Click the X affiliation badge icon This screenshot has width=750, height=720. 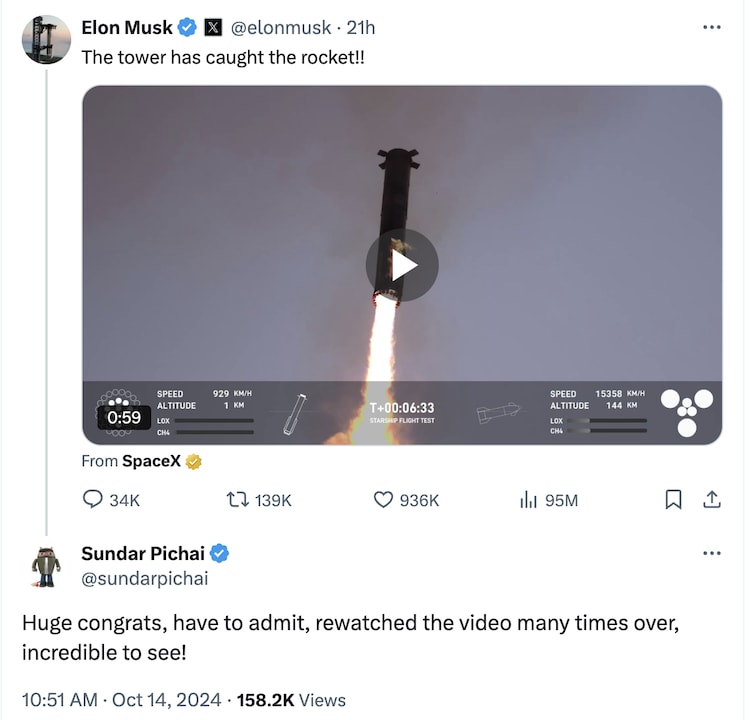(213, 27)
